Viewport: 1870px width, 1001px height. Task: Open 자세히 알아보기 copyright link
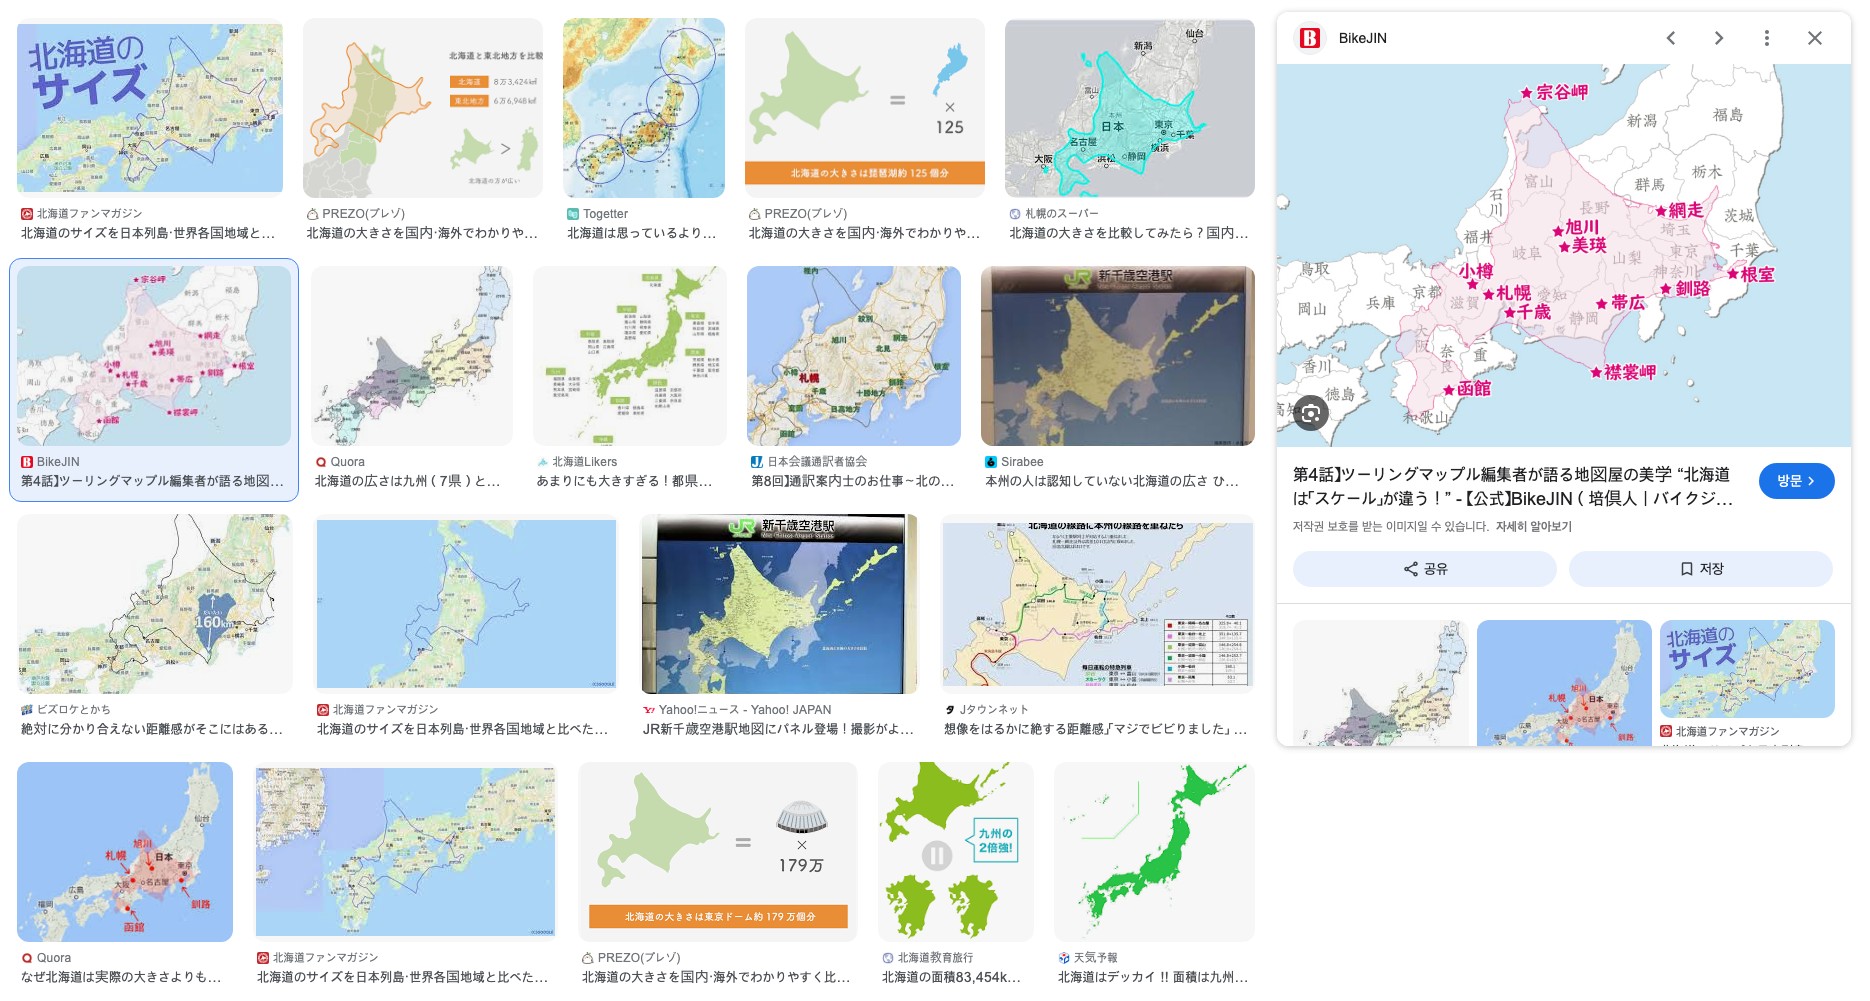1533,527
